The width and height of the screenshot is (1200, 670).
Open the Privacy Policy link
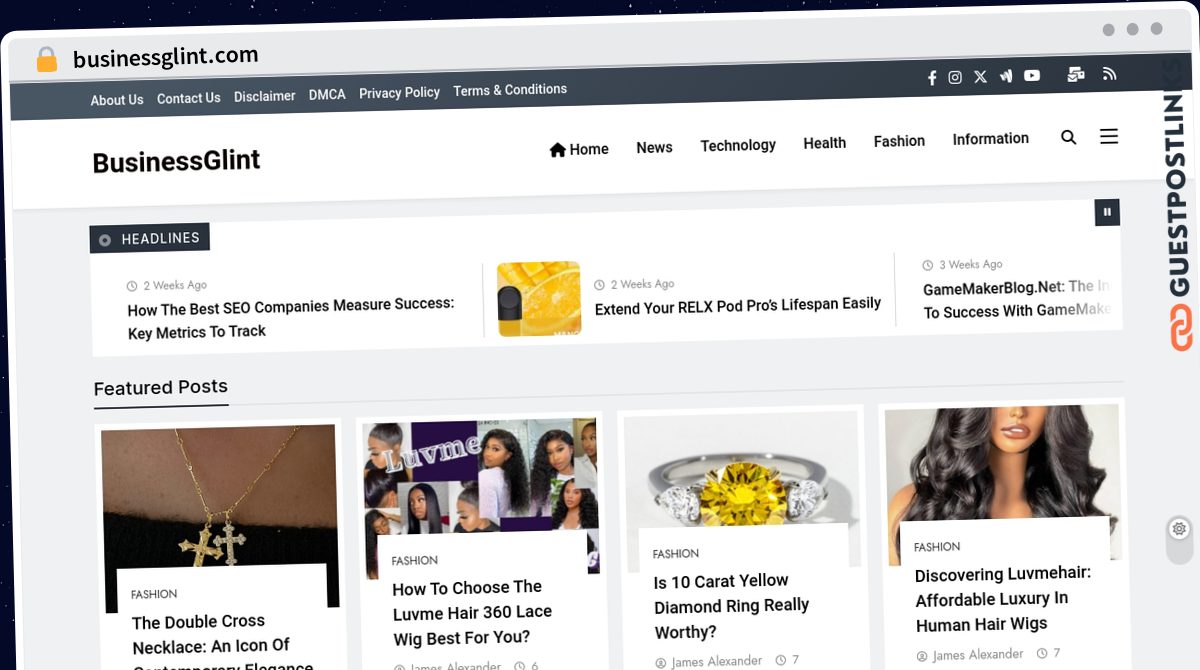pyautogui.click(x=399, y=92)
